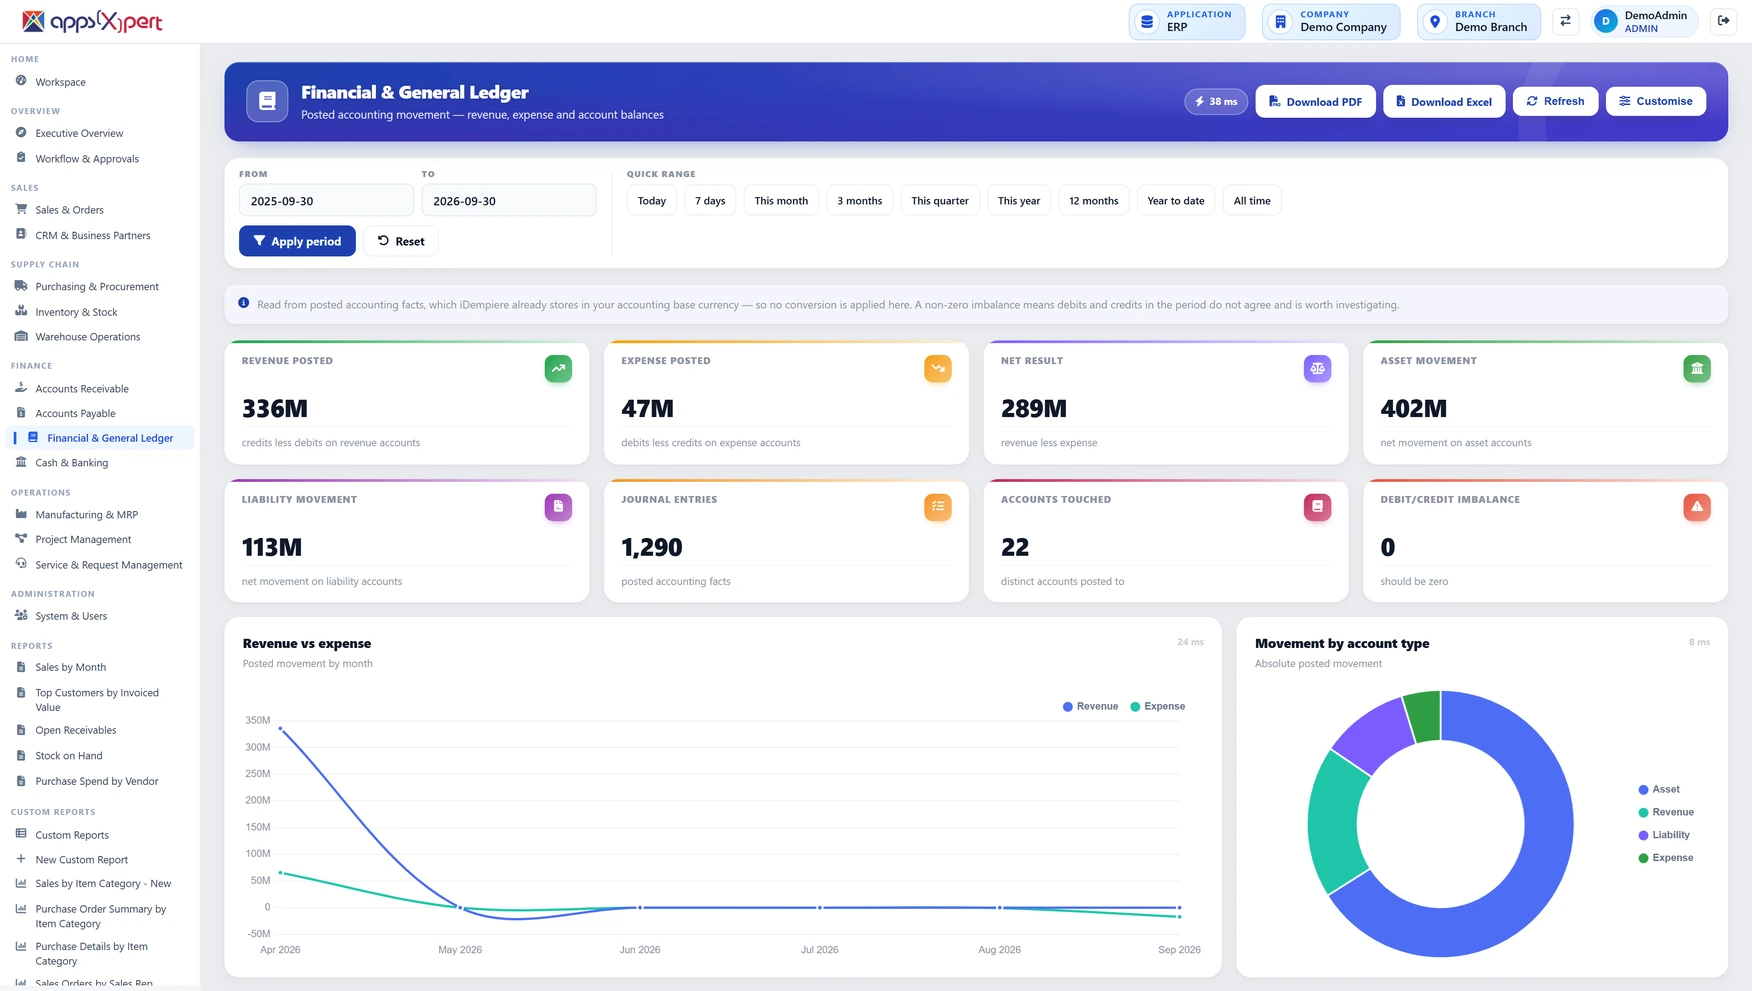Click the Customise button

tap(1656, 101)
